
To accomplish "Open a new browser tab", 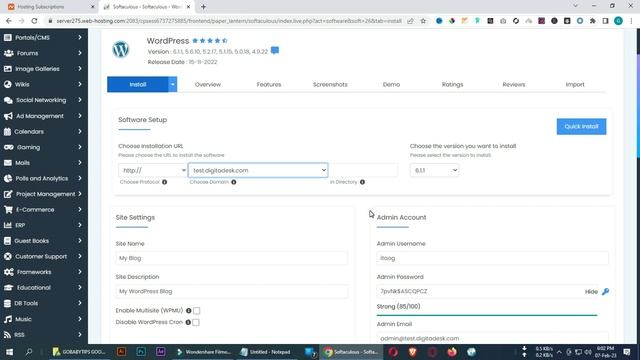I will point(203,7).
